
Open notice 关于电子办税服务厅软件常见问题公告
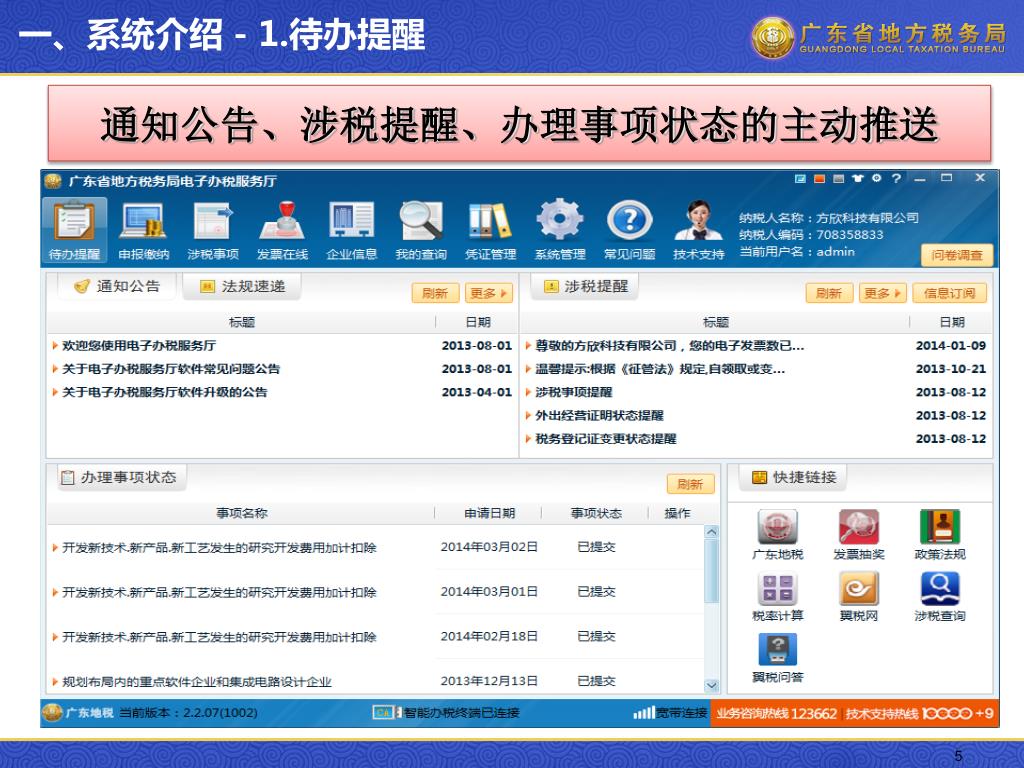point(170,369)
